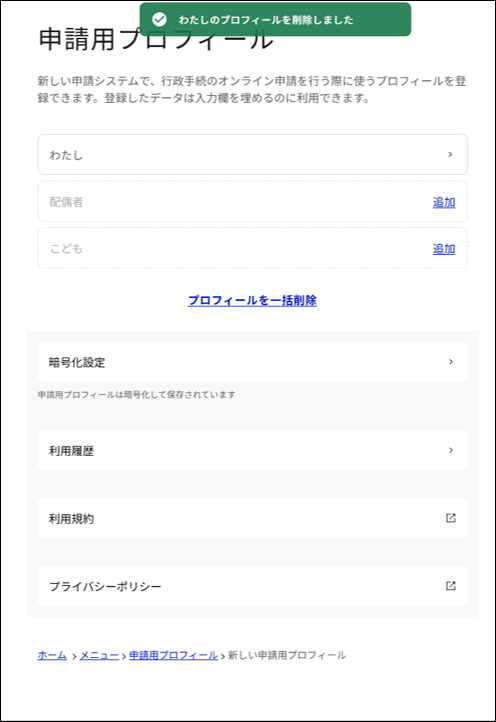Add a こども profile via 追加 link
Screen dimensions: 496x722
pos(444,249)
